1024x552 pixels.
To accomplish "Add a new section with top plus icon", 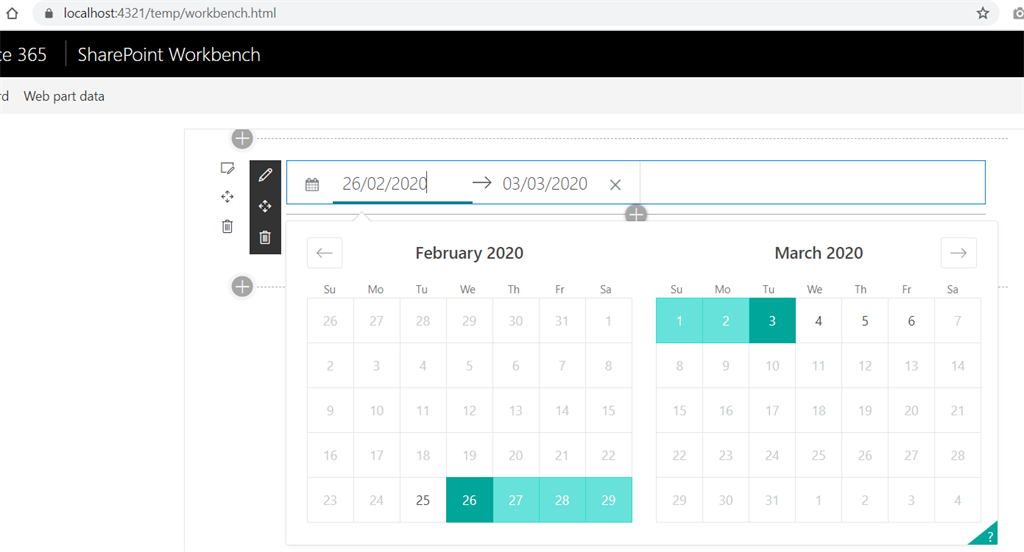I will tap(242, 138).
